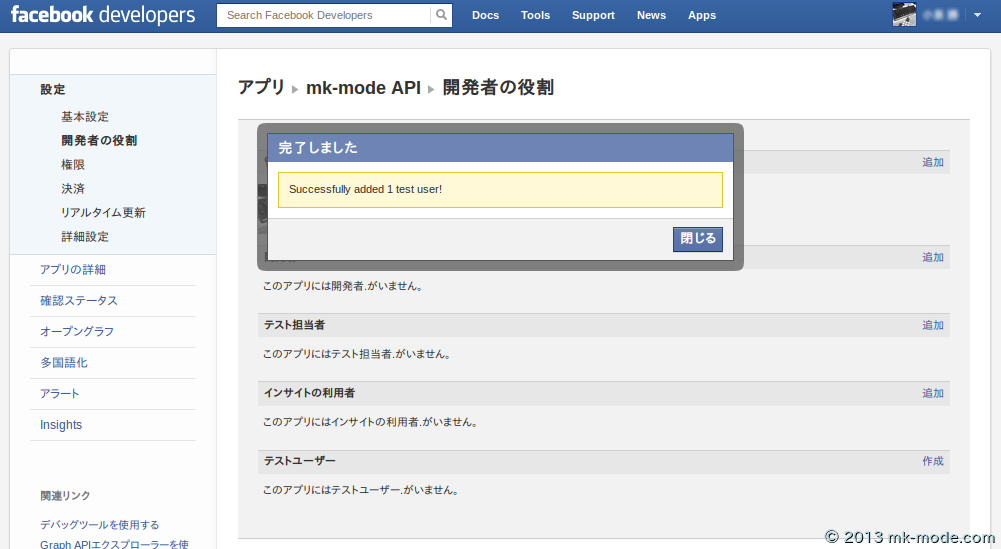Click 追加 link for テスト担当者
This screenshot has height=549, width=1001.
(x=932, y=325)
